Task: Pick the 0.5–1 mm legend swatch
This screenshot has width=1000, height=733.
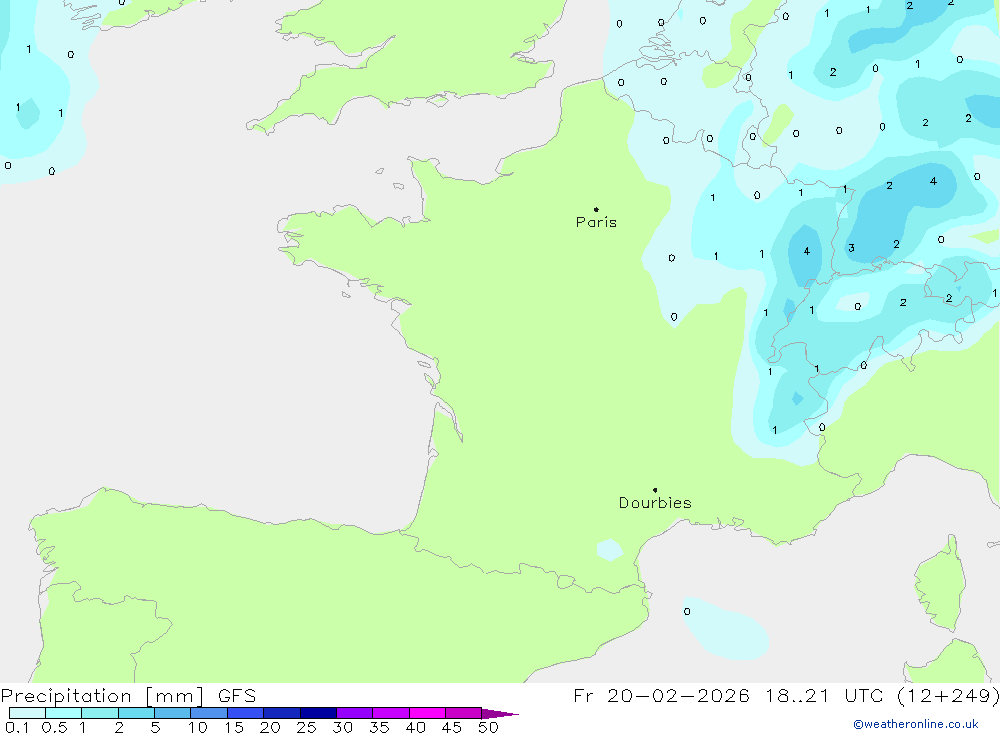Action: click(64, 713)
